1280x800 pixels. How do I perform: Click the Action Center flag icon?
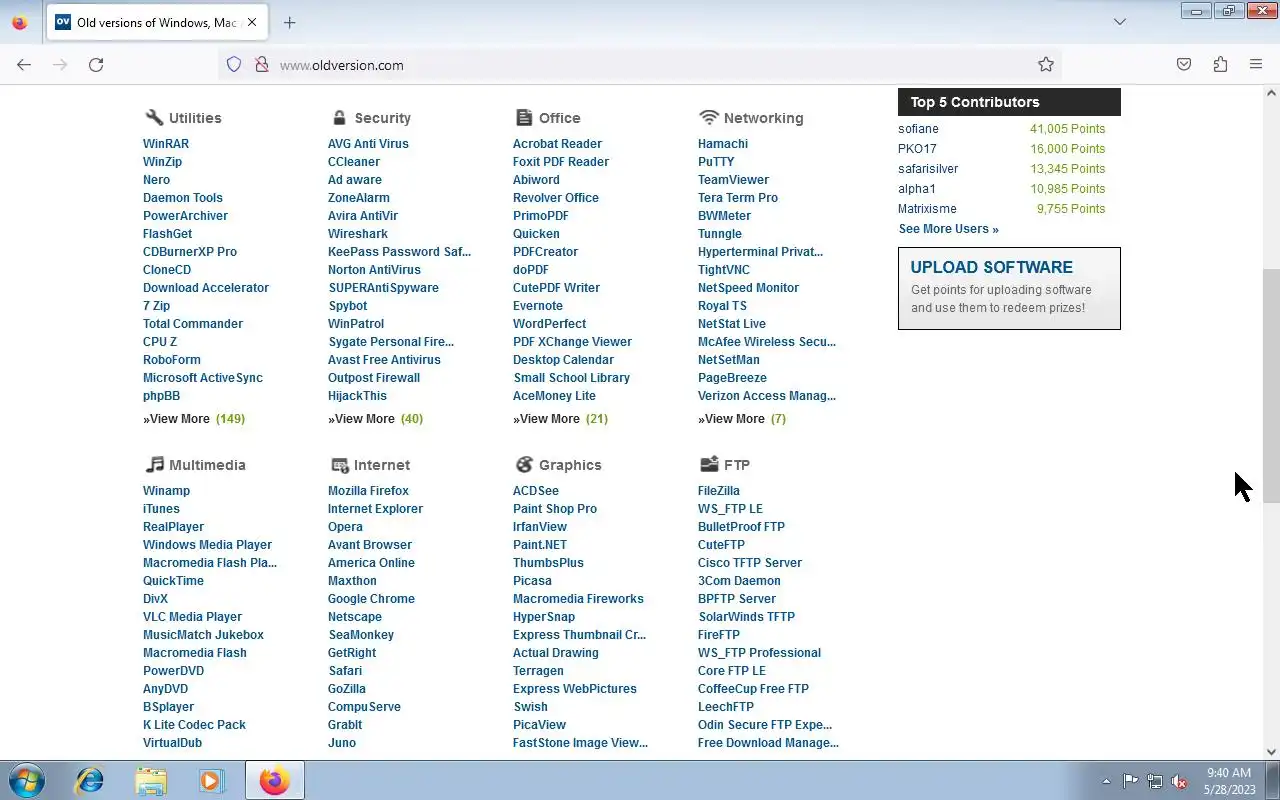click(1130, 781)
